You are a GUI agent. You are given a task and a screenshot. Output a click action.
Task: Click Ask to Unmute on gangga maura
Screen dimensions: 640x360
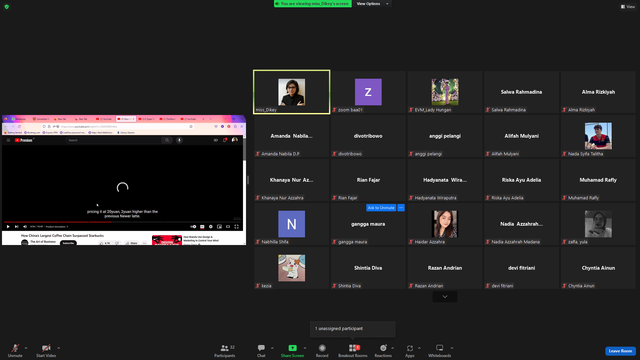(381, 208)
